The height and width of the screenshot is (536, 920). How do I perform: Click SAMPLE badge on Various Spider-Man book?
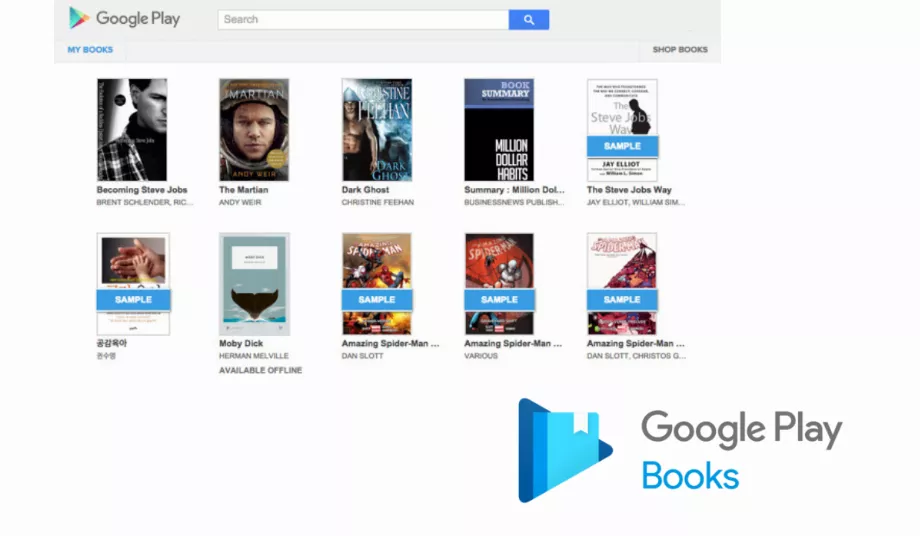click(499, 300)
